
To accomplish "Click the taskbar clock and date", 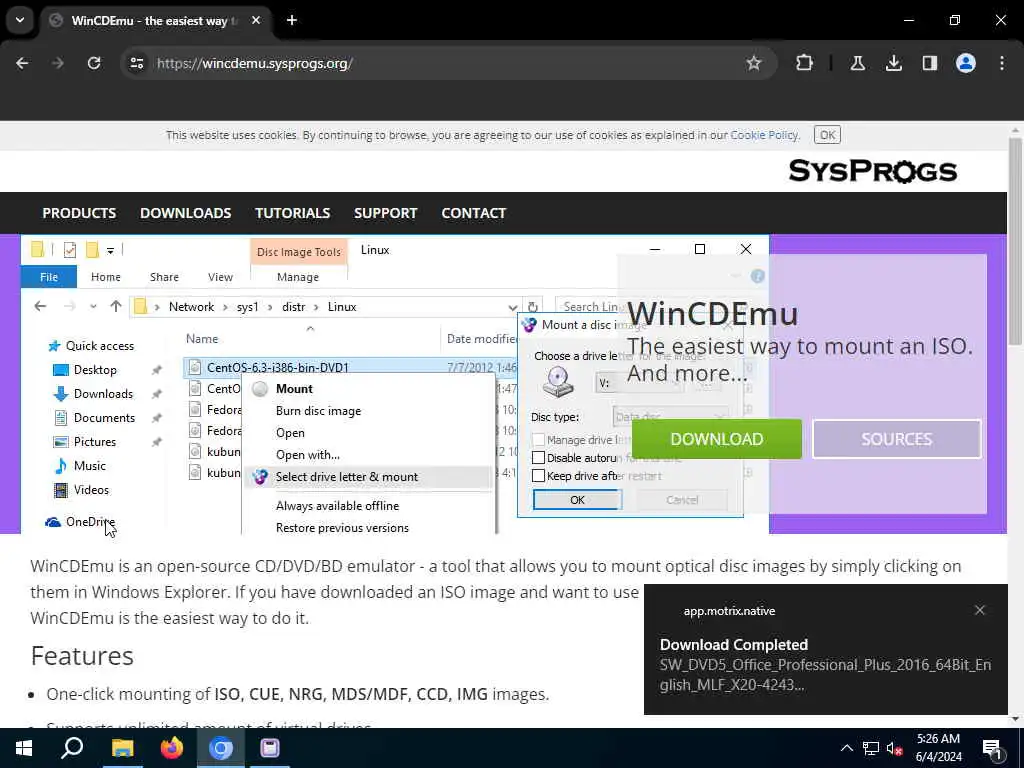I will pyautogui.click(x=938, y=748).
